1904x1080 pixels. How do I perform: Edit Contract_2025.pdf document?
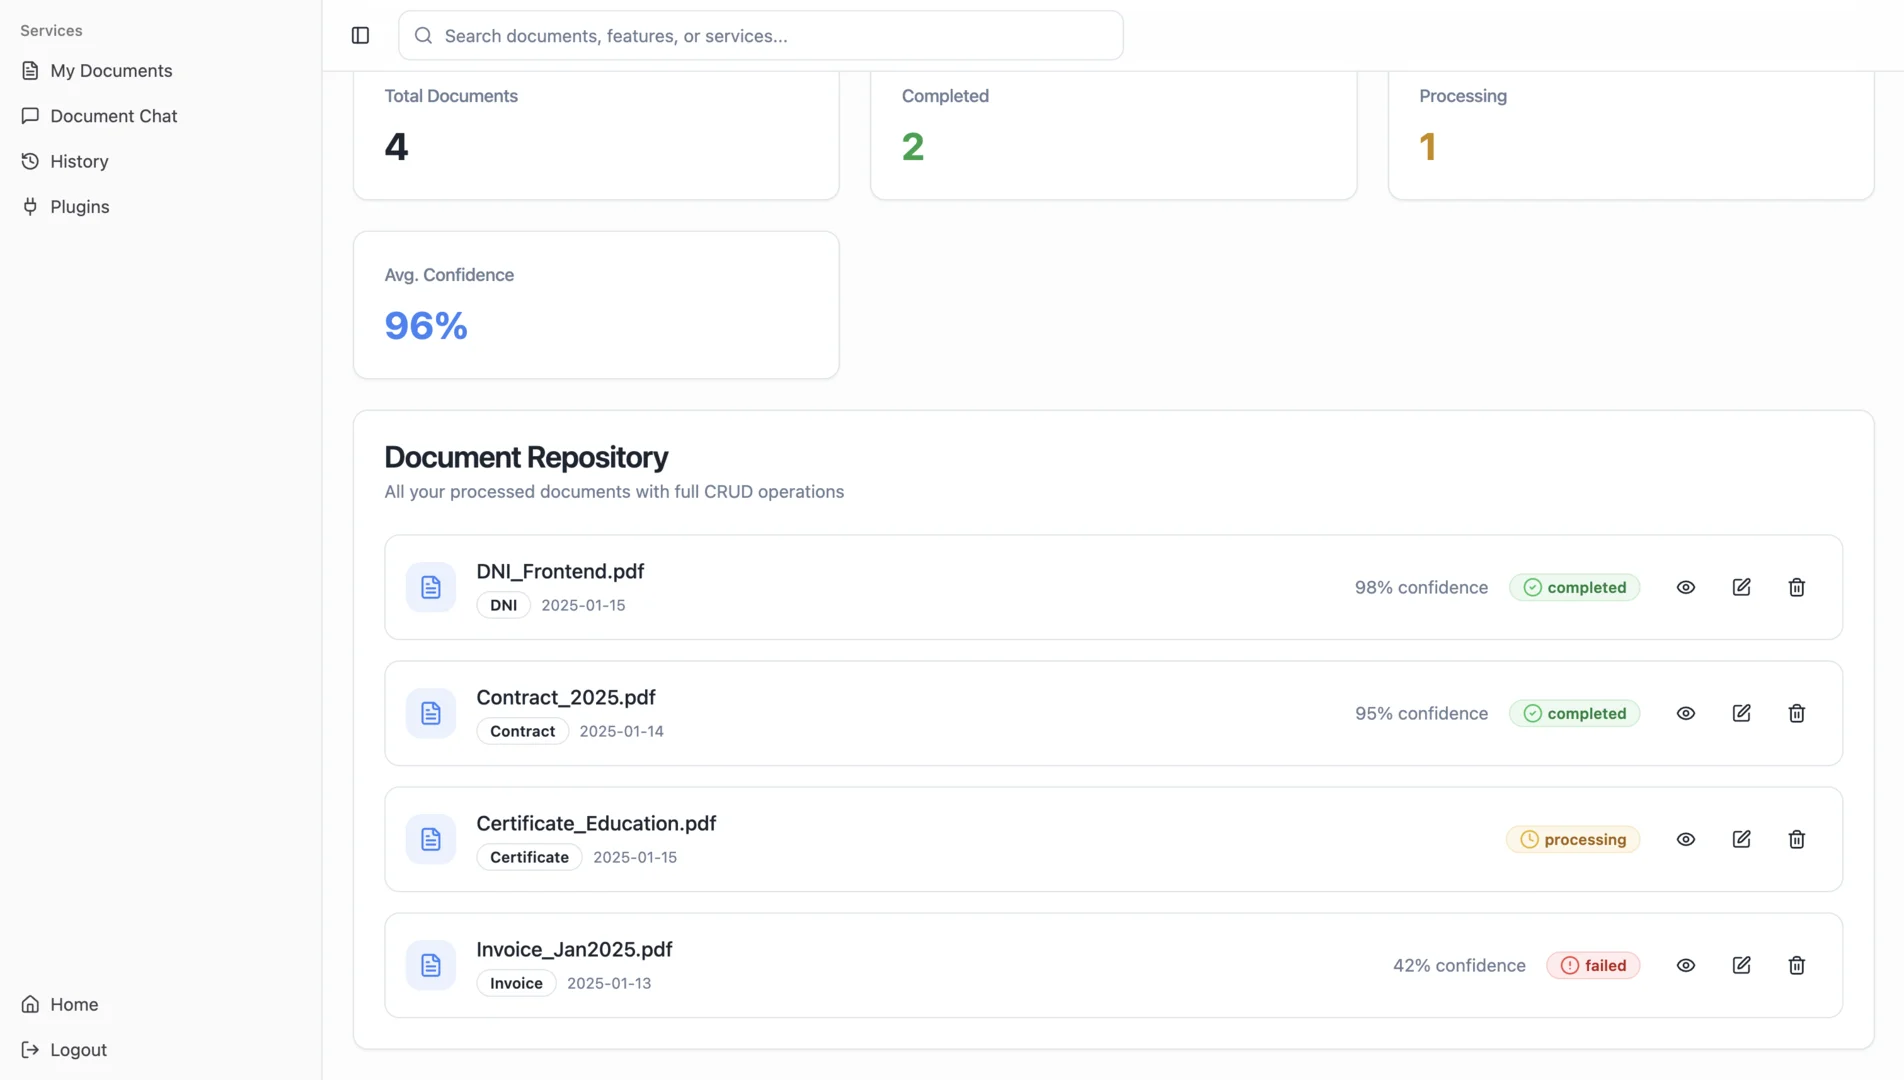coord(1741,713)
